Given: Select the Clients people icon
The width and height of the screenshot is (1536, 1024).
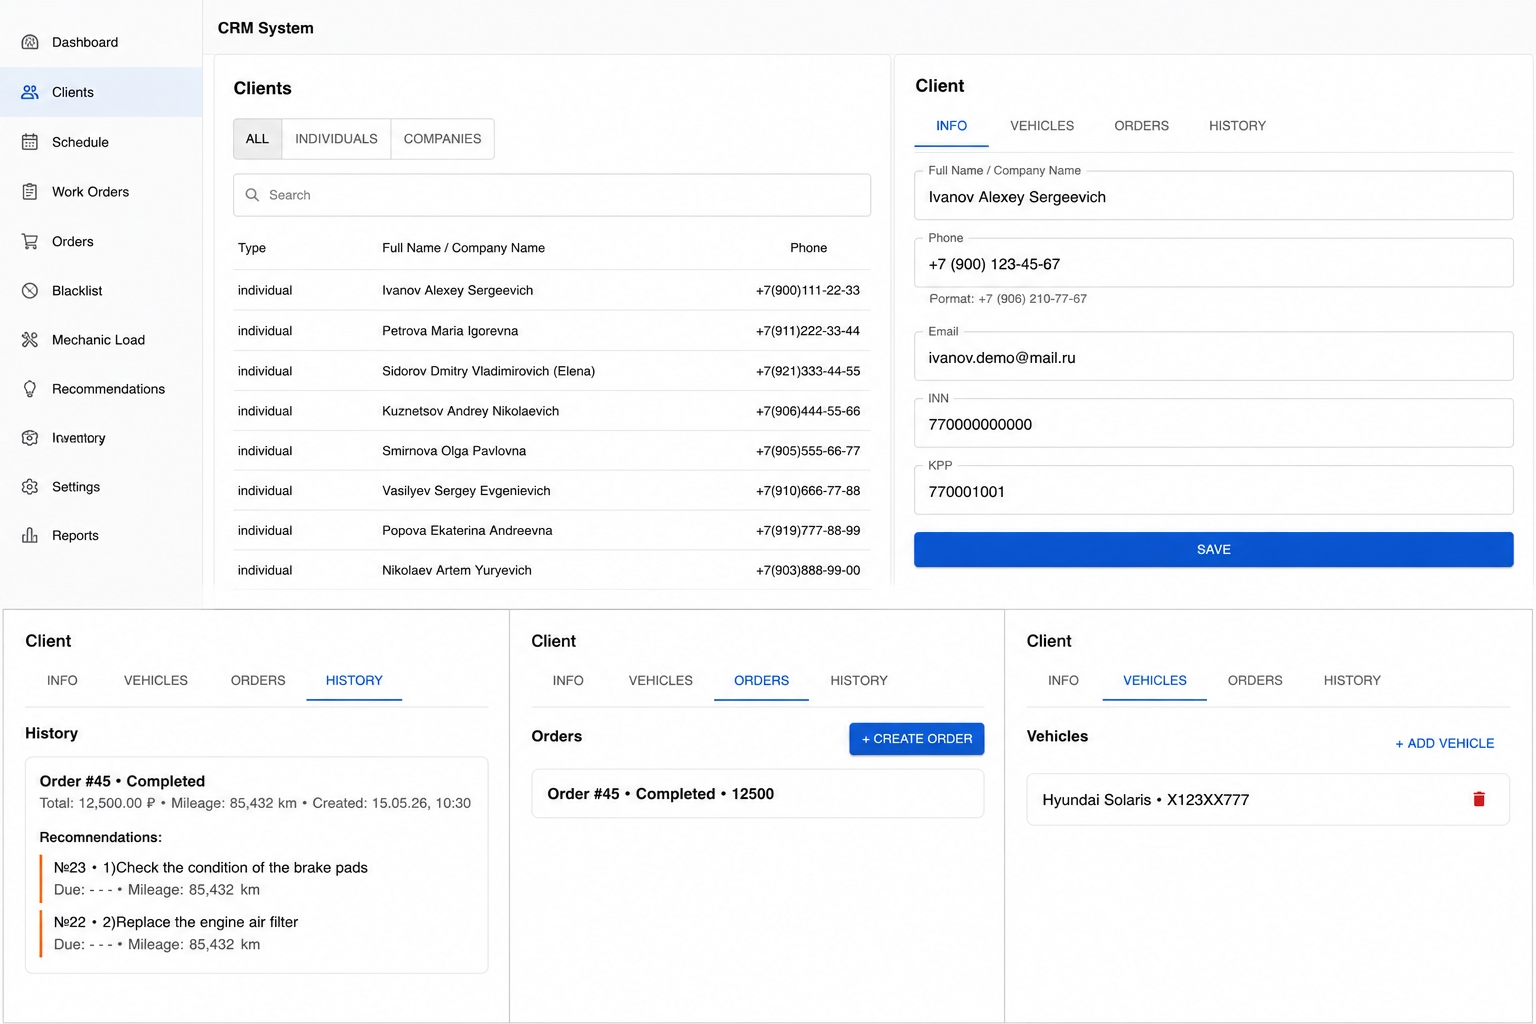Looking at the screenshot, I should click(30, 92).
